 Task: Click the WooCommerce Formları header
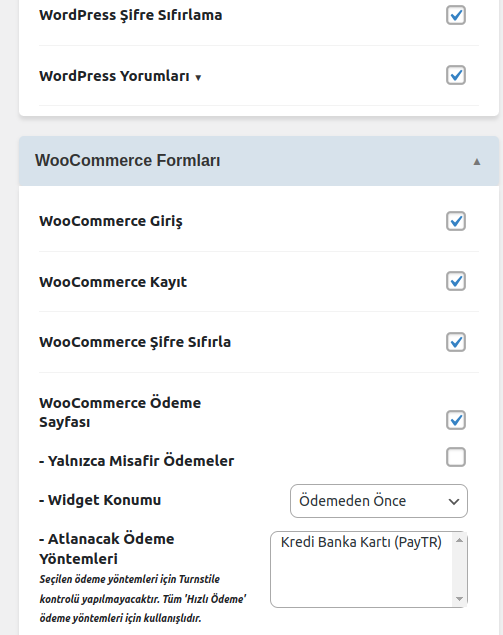tap(259, 161)
